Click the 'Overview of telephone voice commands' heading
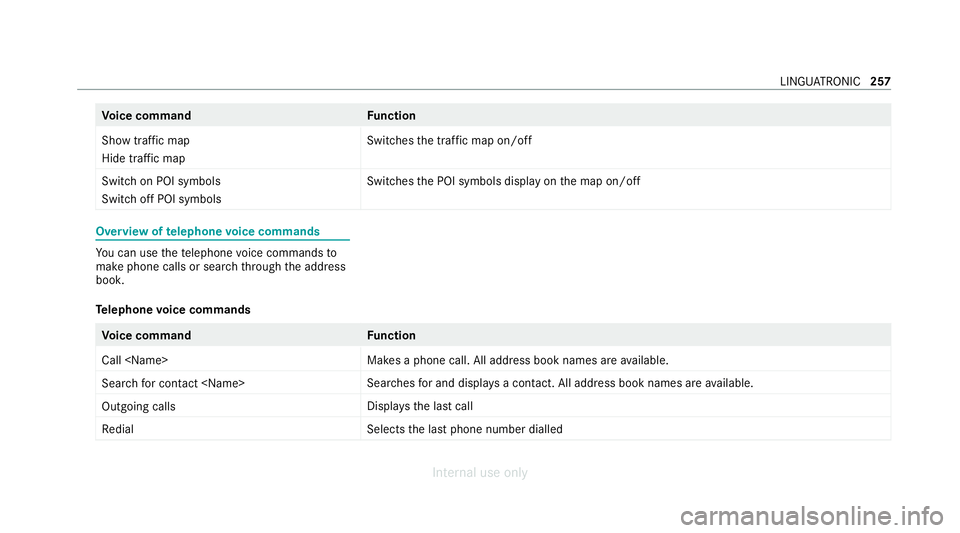The width and height of the screenshot is (960, 533). click(x=208, y=231)
